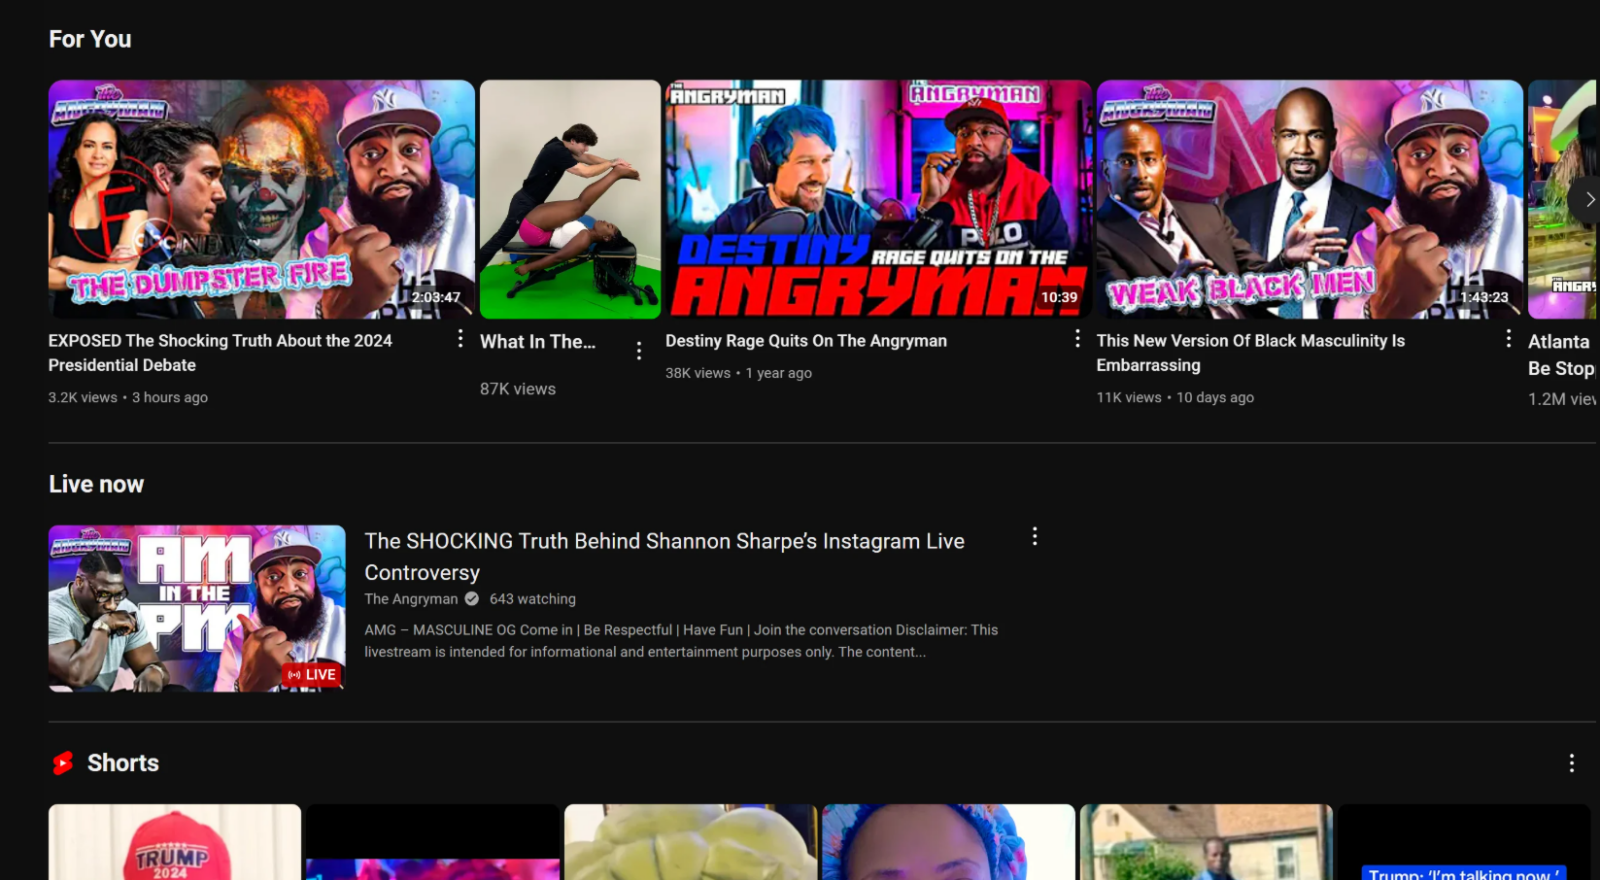Open the outdoor house short thumbnail
Screen dimensions: 1600x880
click(x=1207, y=842)
